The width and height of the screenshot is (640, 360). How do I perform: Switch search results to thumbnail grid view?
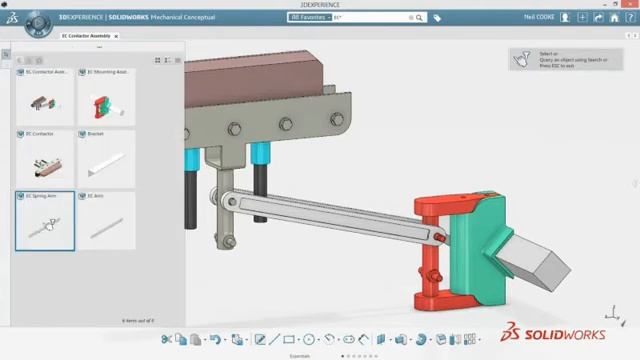[158, 60]
